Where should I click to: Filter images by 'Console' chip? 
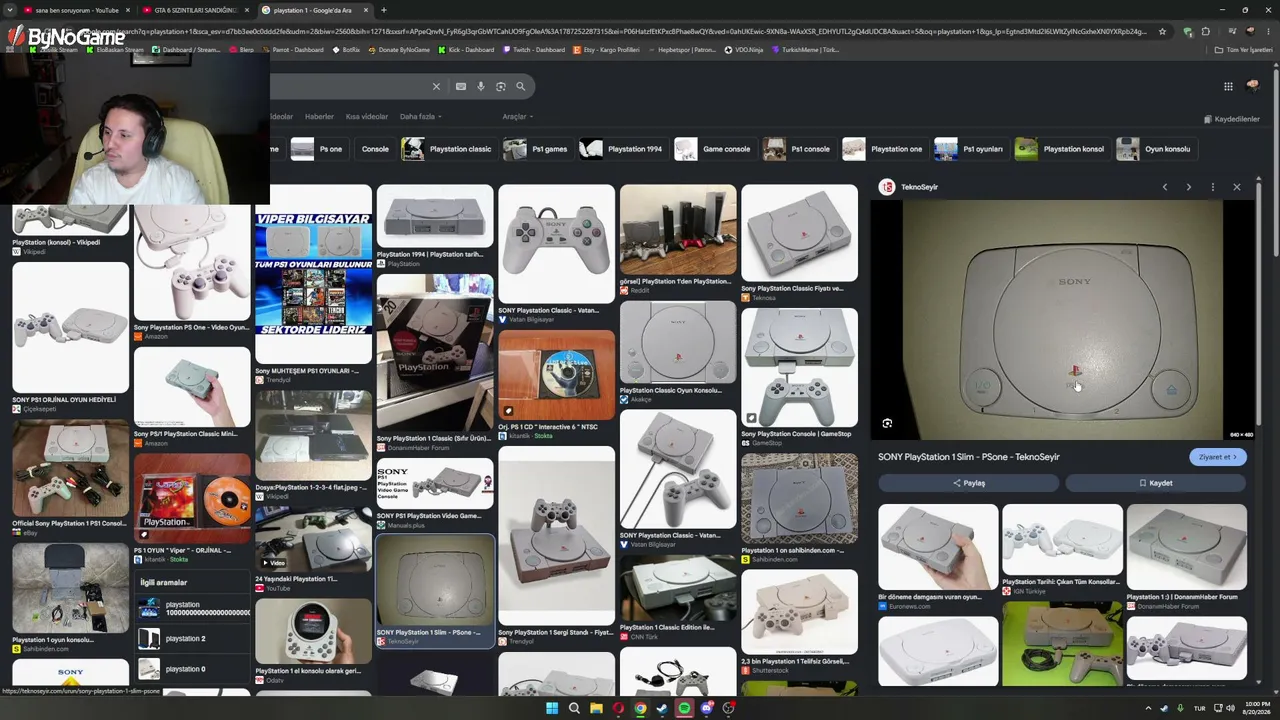(375, 149)
